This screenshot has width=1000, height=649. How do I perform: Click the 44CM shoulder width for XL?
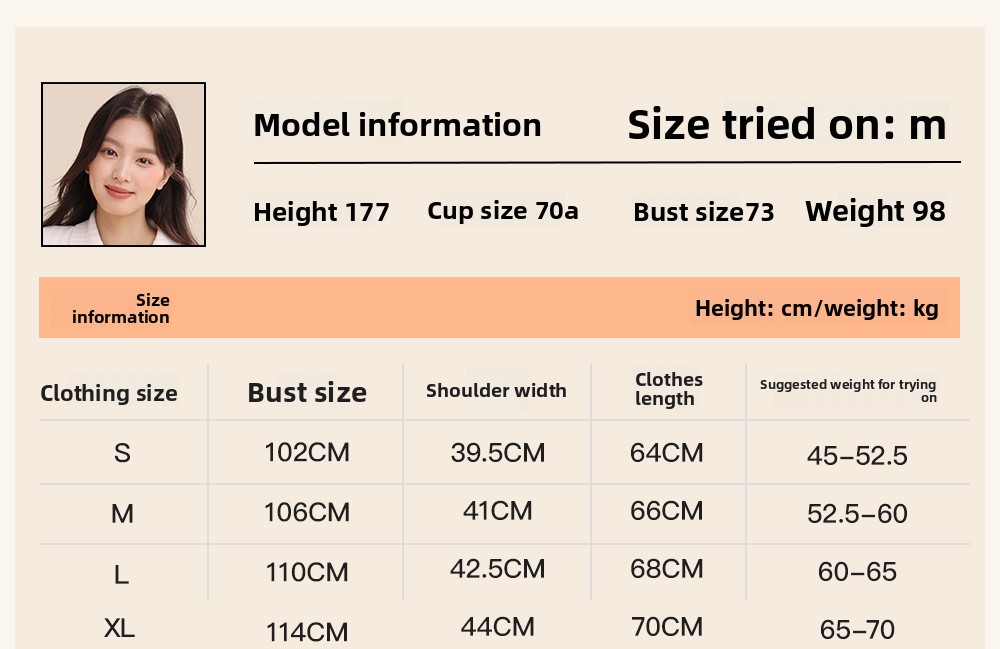497,627
